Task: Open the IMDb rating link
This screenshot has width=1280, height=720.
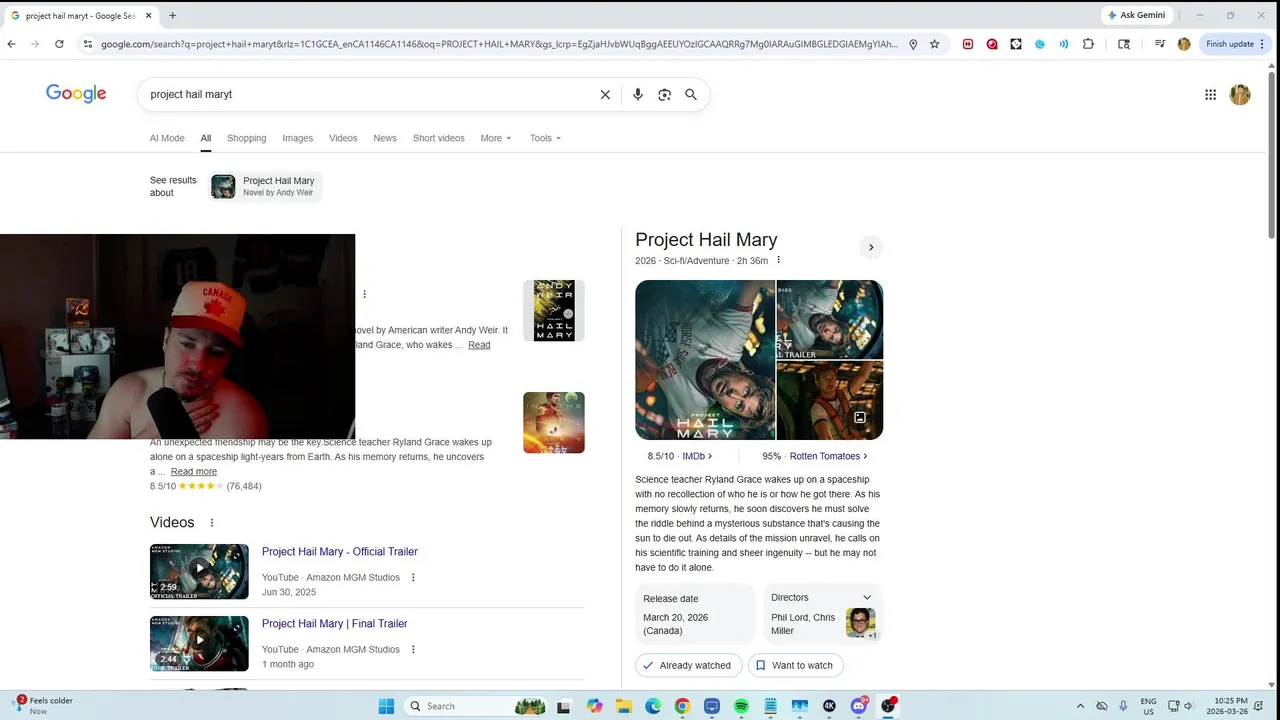Action: [697, 456]
